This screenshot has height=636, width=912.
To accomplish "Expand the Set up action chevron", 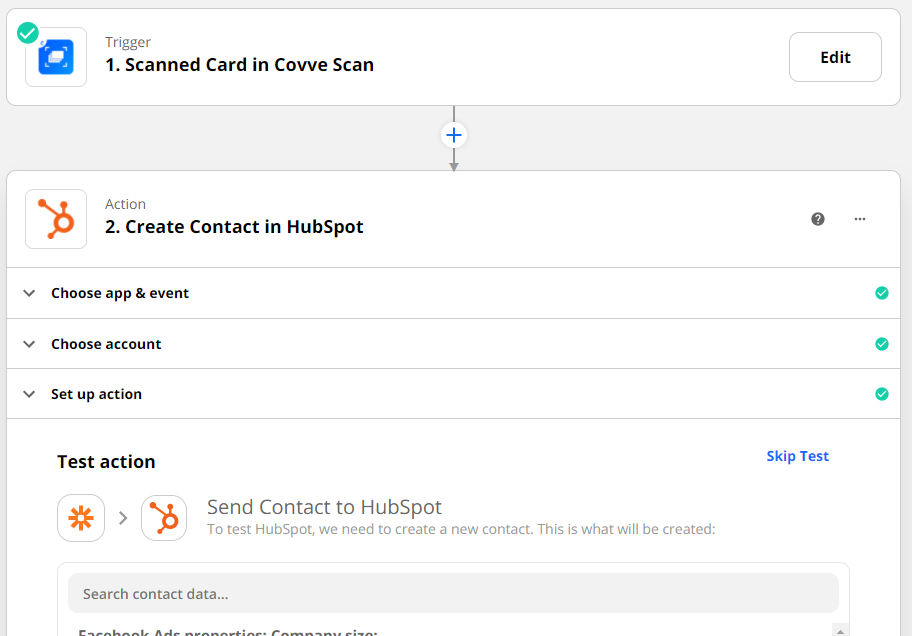I will click(29, 394).
